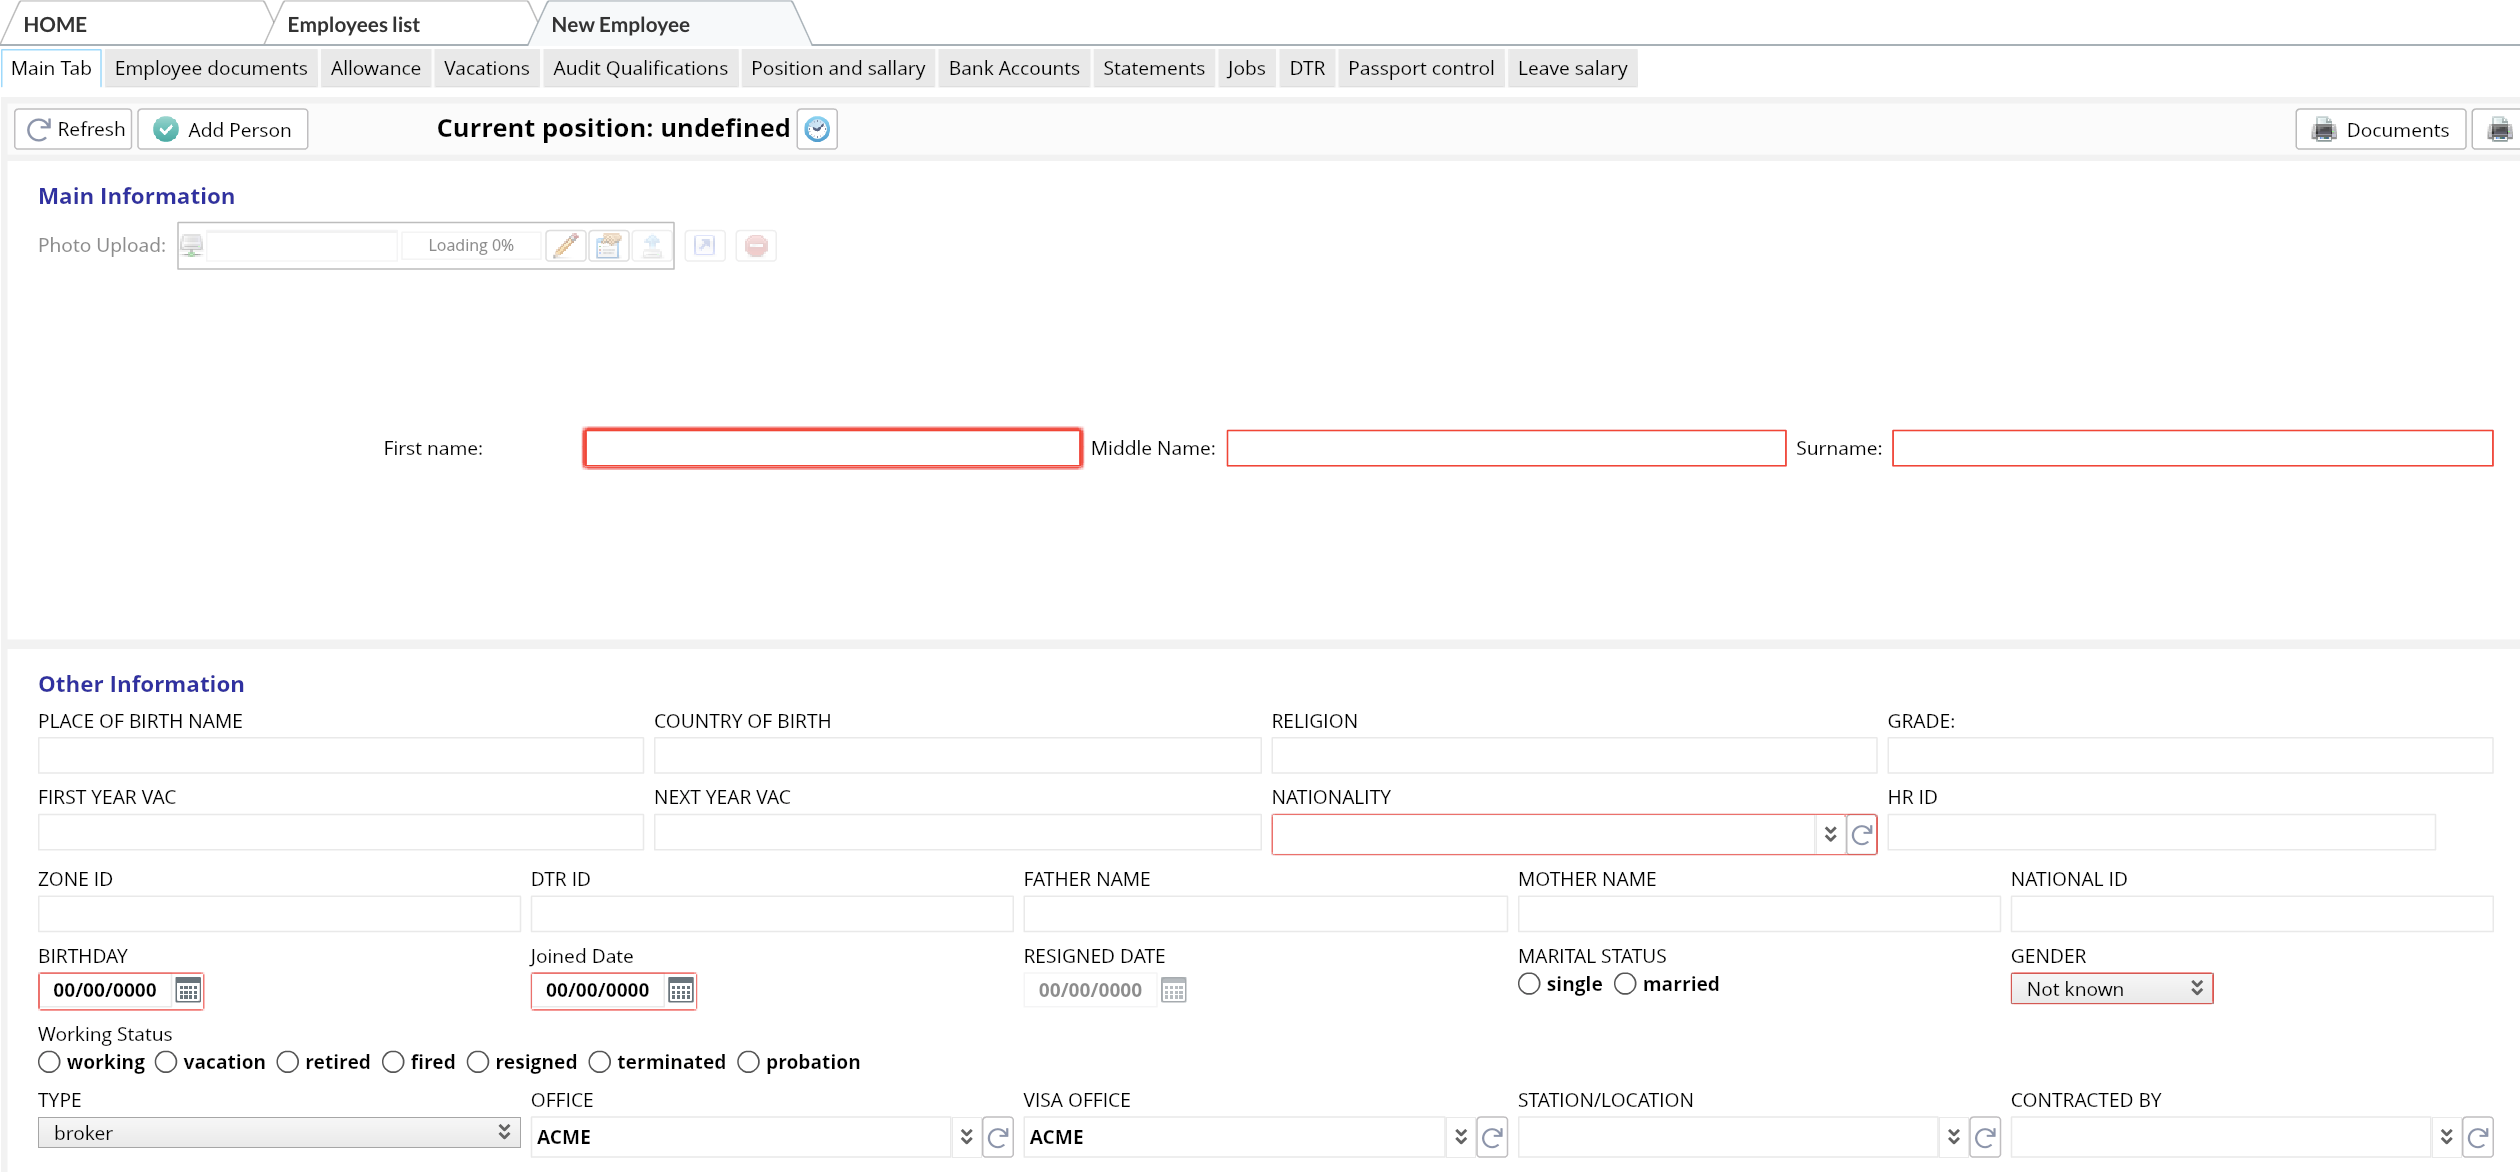Click the Documents button
The width and height of the screenshot is (2520, 1172).
click(x=2380, y=129)
